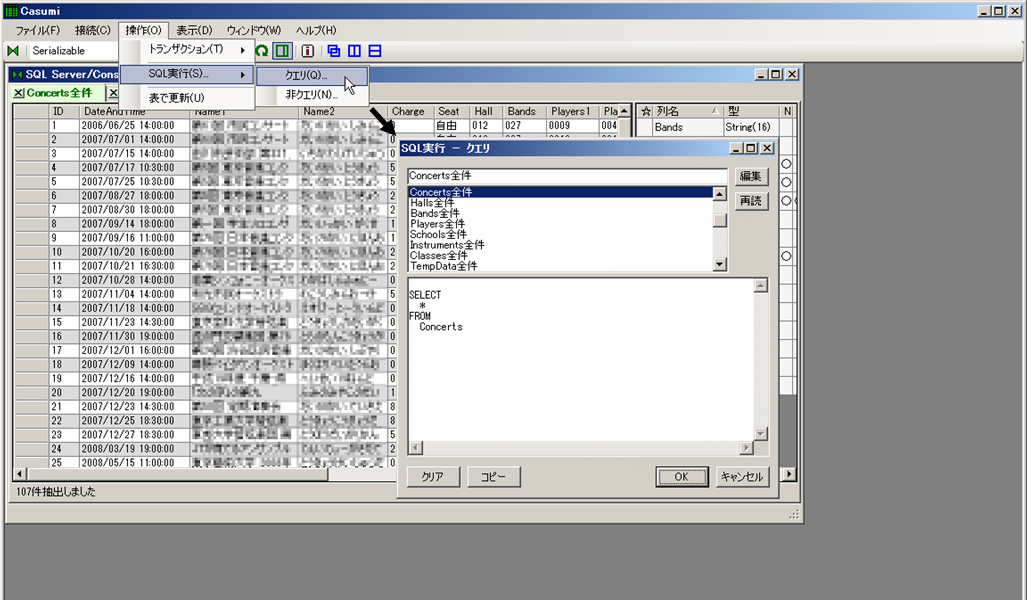Click the star column header icon
This screenshot has width=1027, height=600.
645,111
